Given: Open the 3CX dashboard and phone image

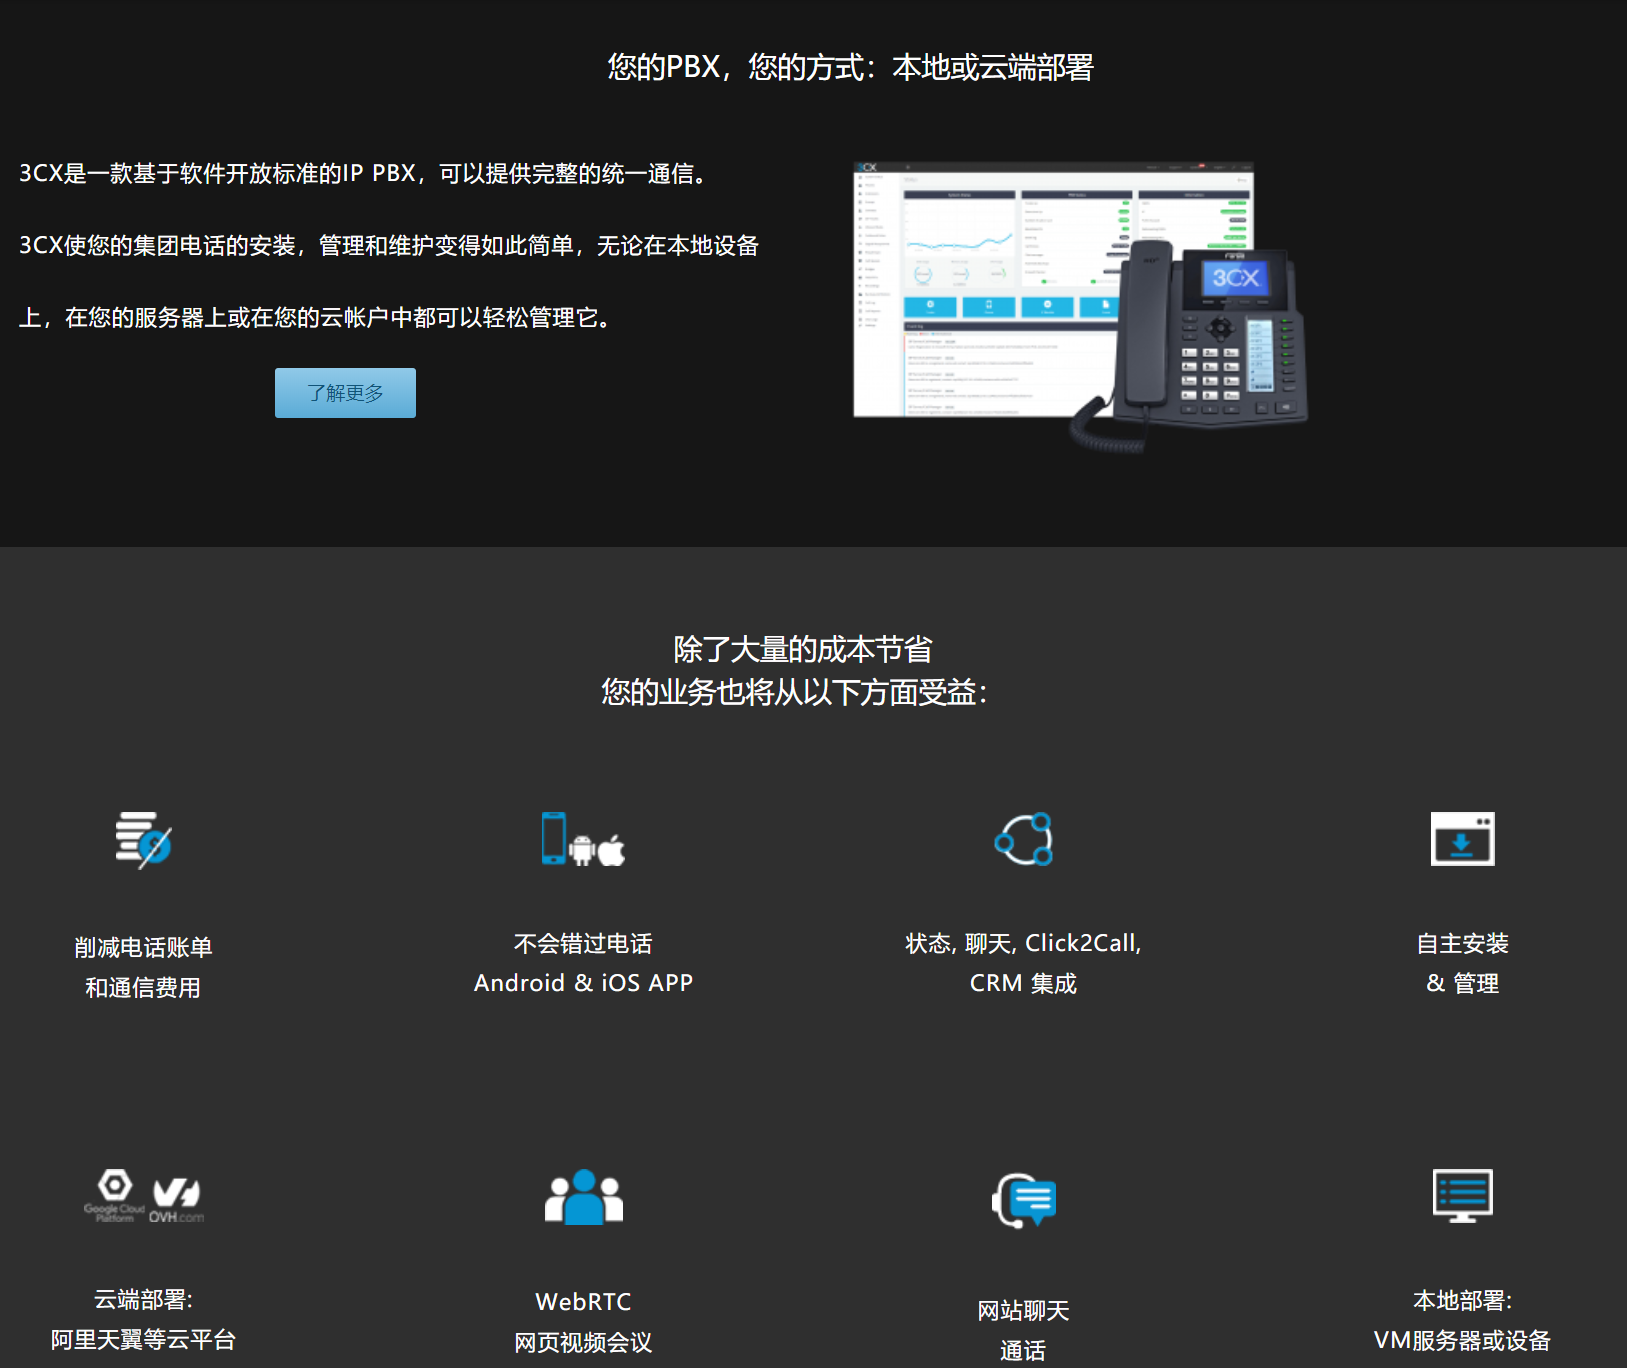Looking at the screenshot, I should coord(1080,307).
